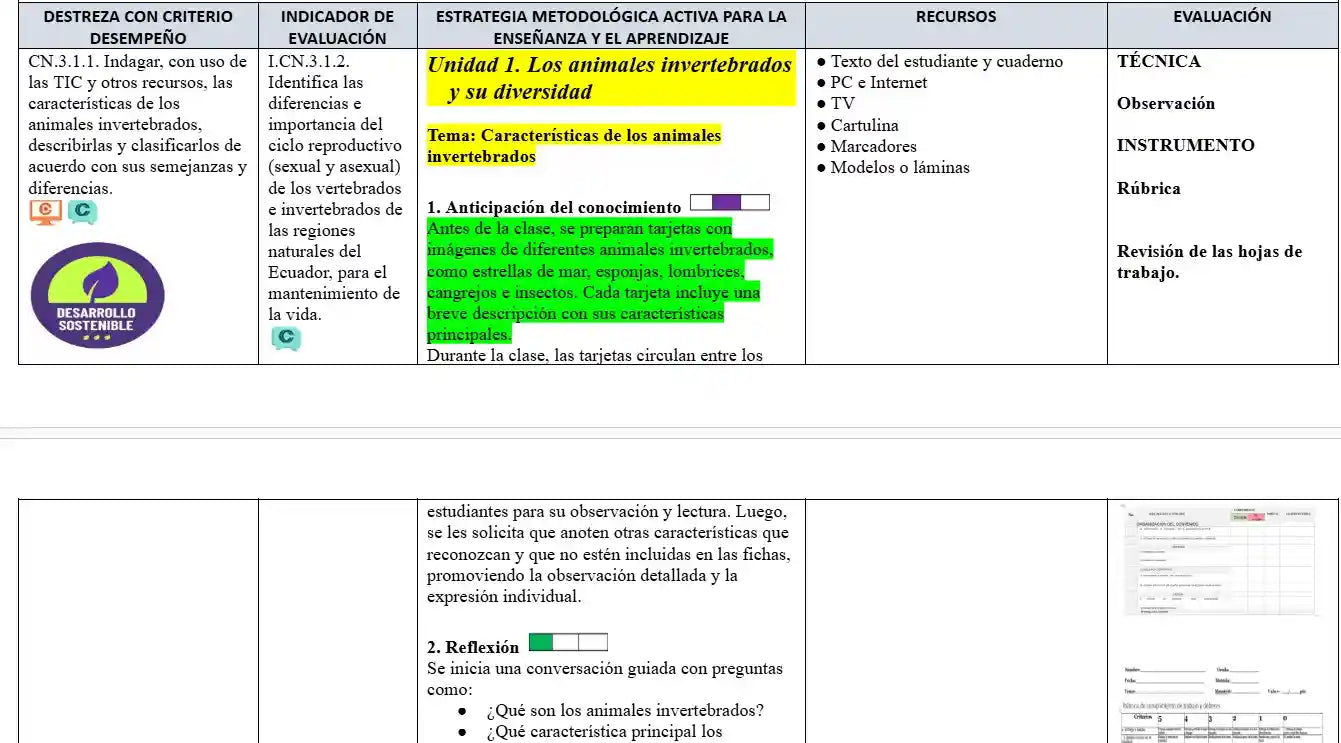The height and width of the screenshot is (743, 1341).
Task: Click teal speech bubble icon under I.CN.3.1.2 indicator
Action: (x=285, y=339)
